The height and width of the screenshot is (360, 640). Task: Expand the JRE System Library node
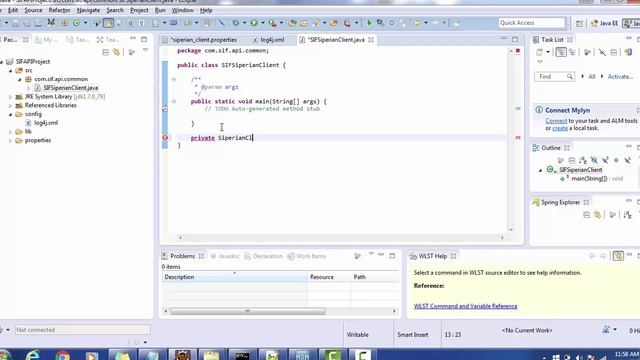11,97
